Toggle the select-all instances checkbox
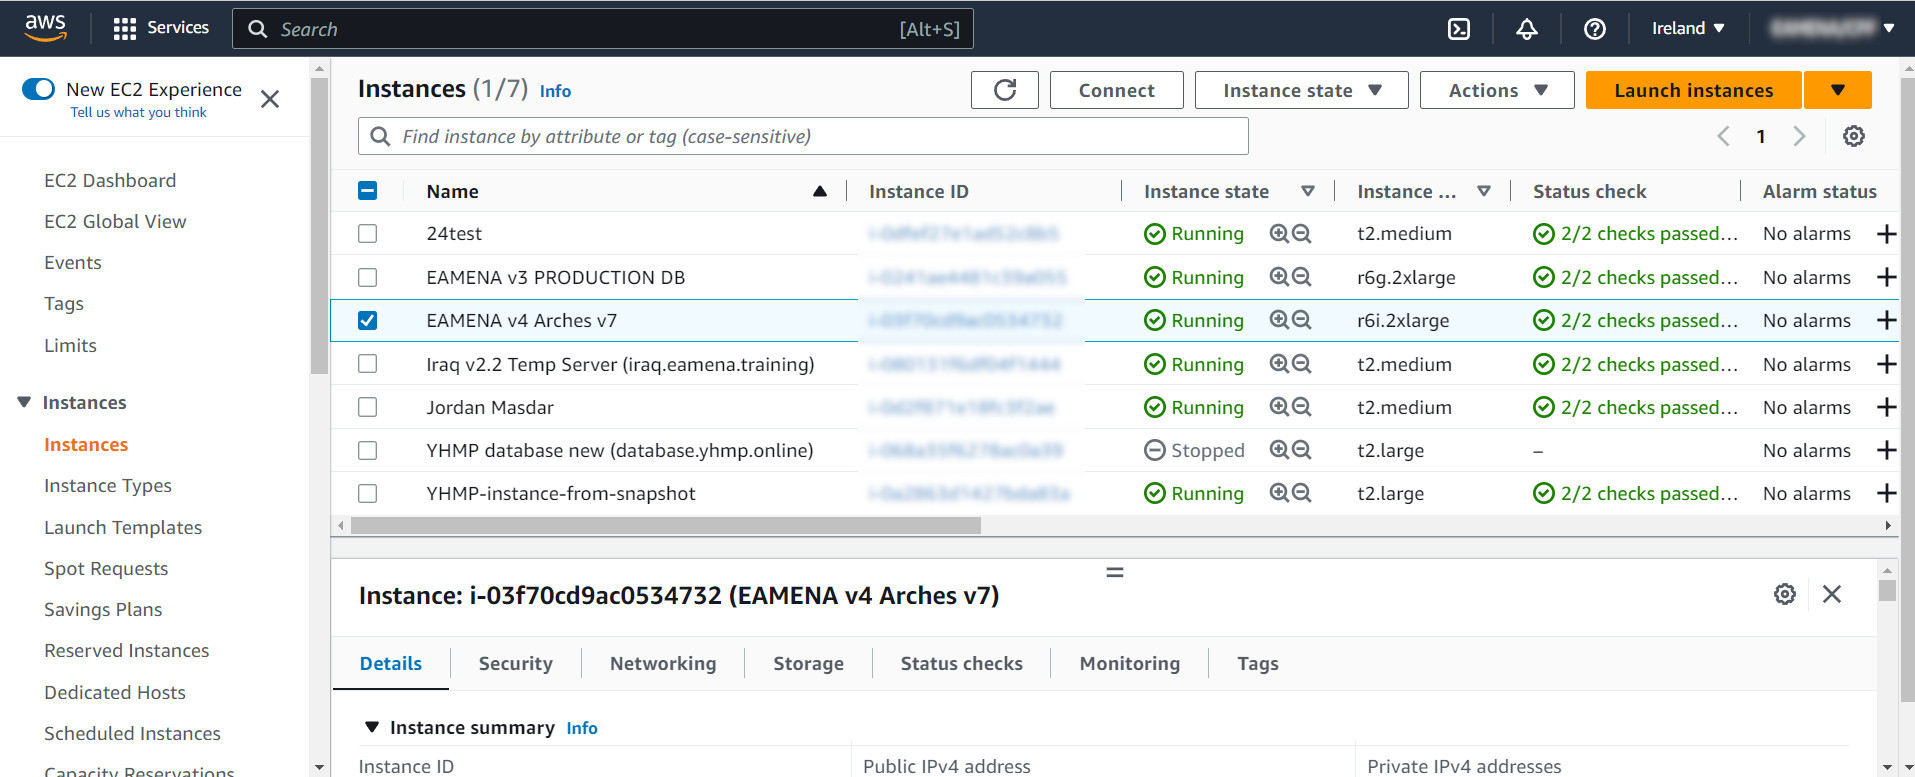The height and width of the screenshot is (777, 1915). (368, 190)
